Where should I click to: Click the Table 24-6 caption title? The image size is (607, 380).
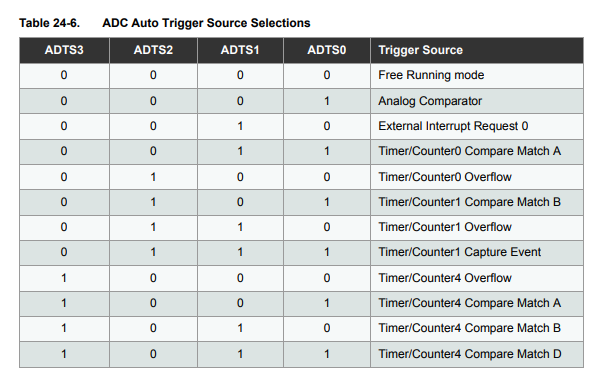click(x=165, y=23)
